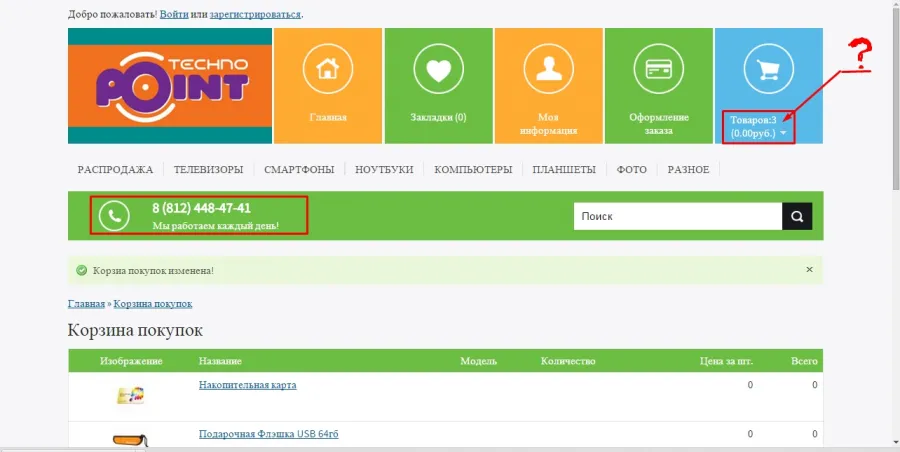900x452 pixels.
Task: Open the ПЛАНШЕТЫ menu
Action: [x=564, y=169]
